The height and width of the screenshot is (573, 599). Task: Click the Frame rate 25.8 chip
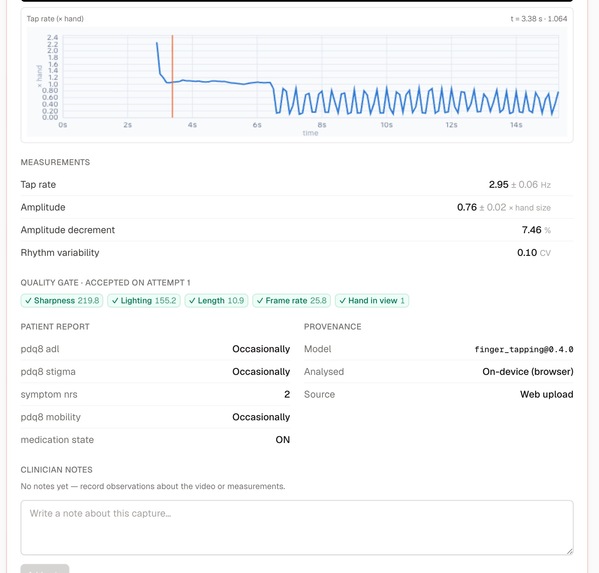click(x=291, y=301)
